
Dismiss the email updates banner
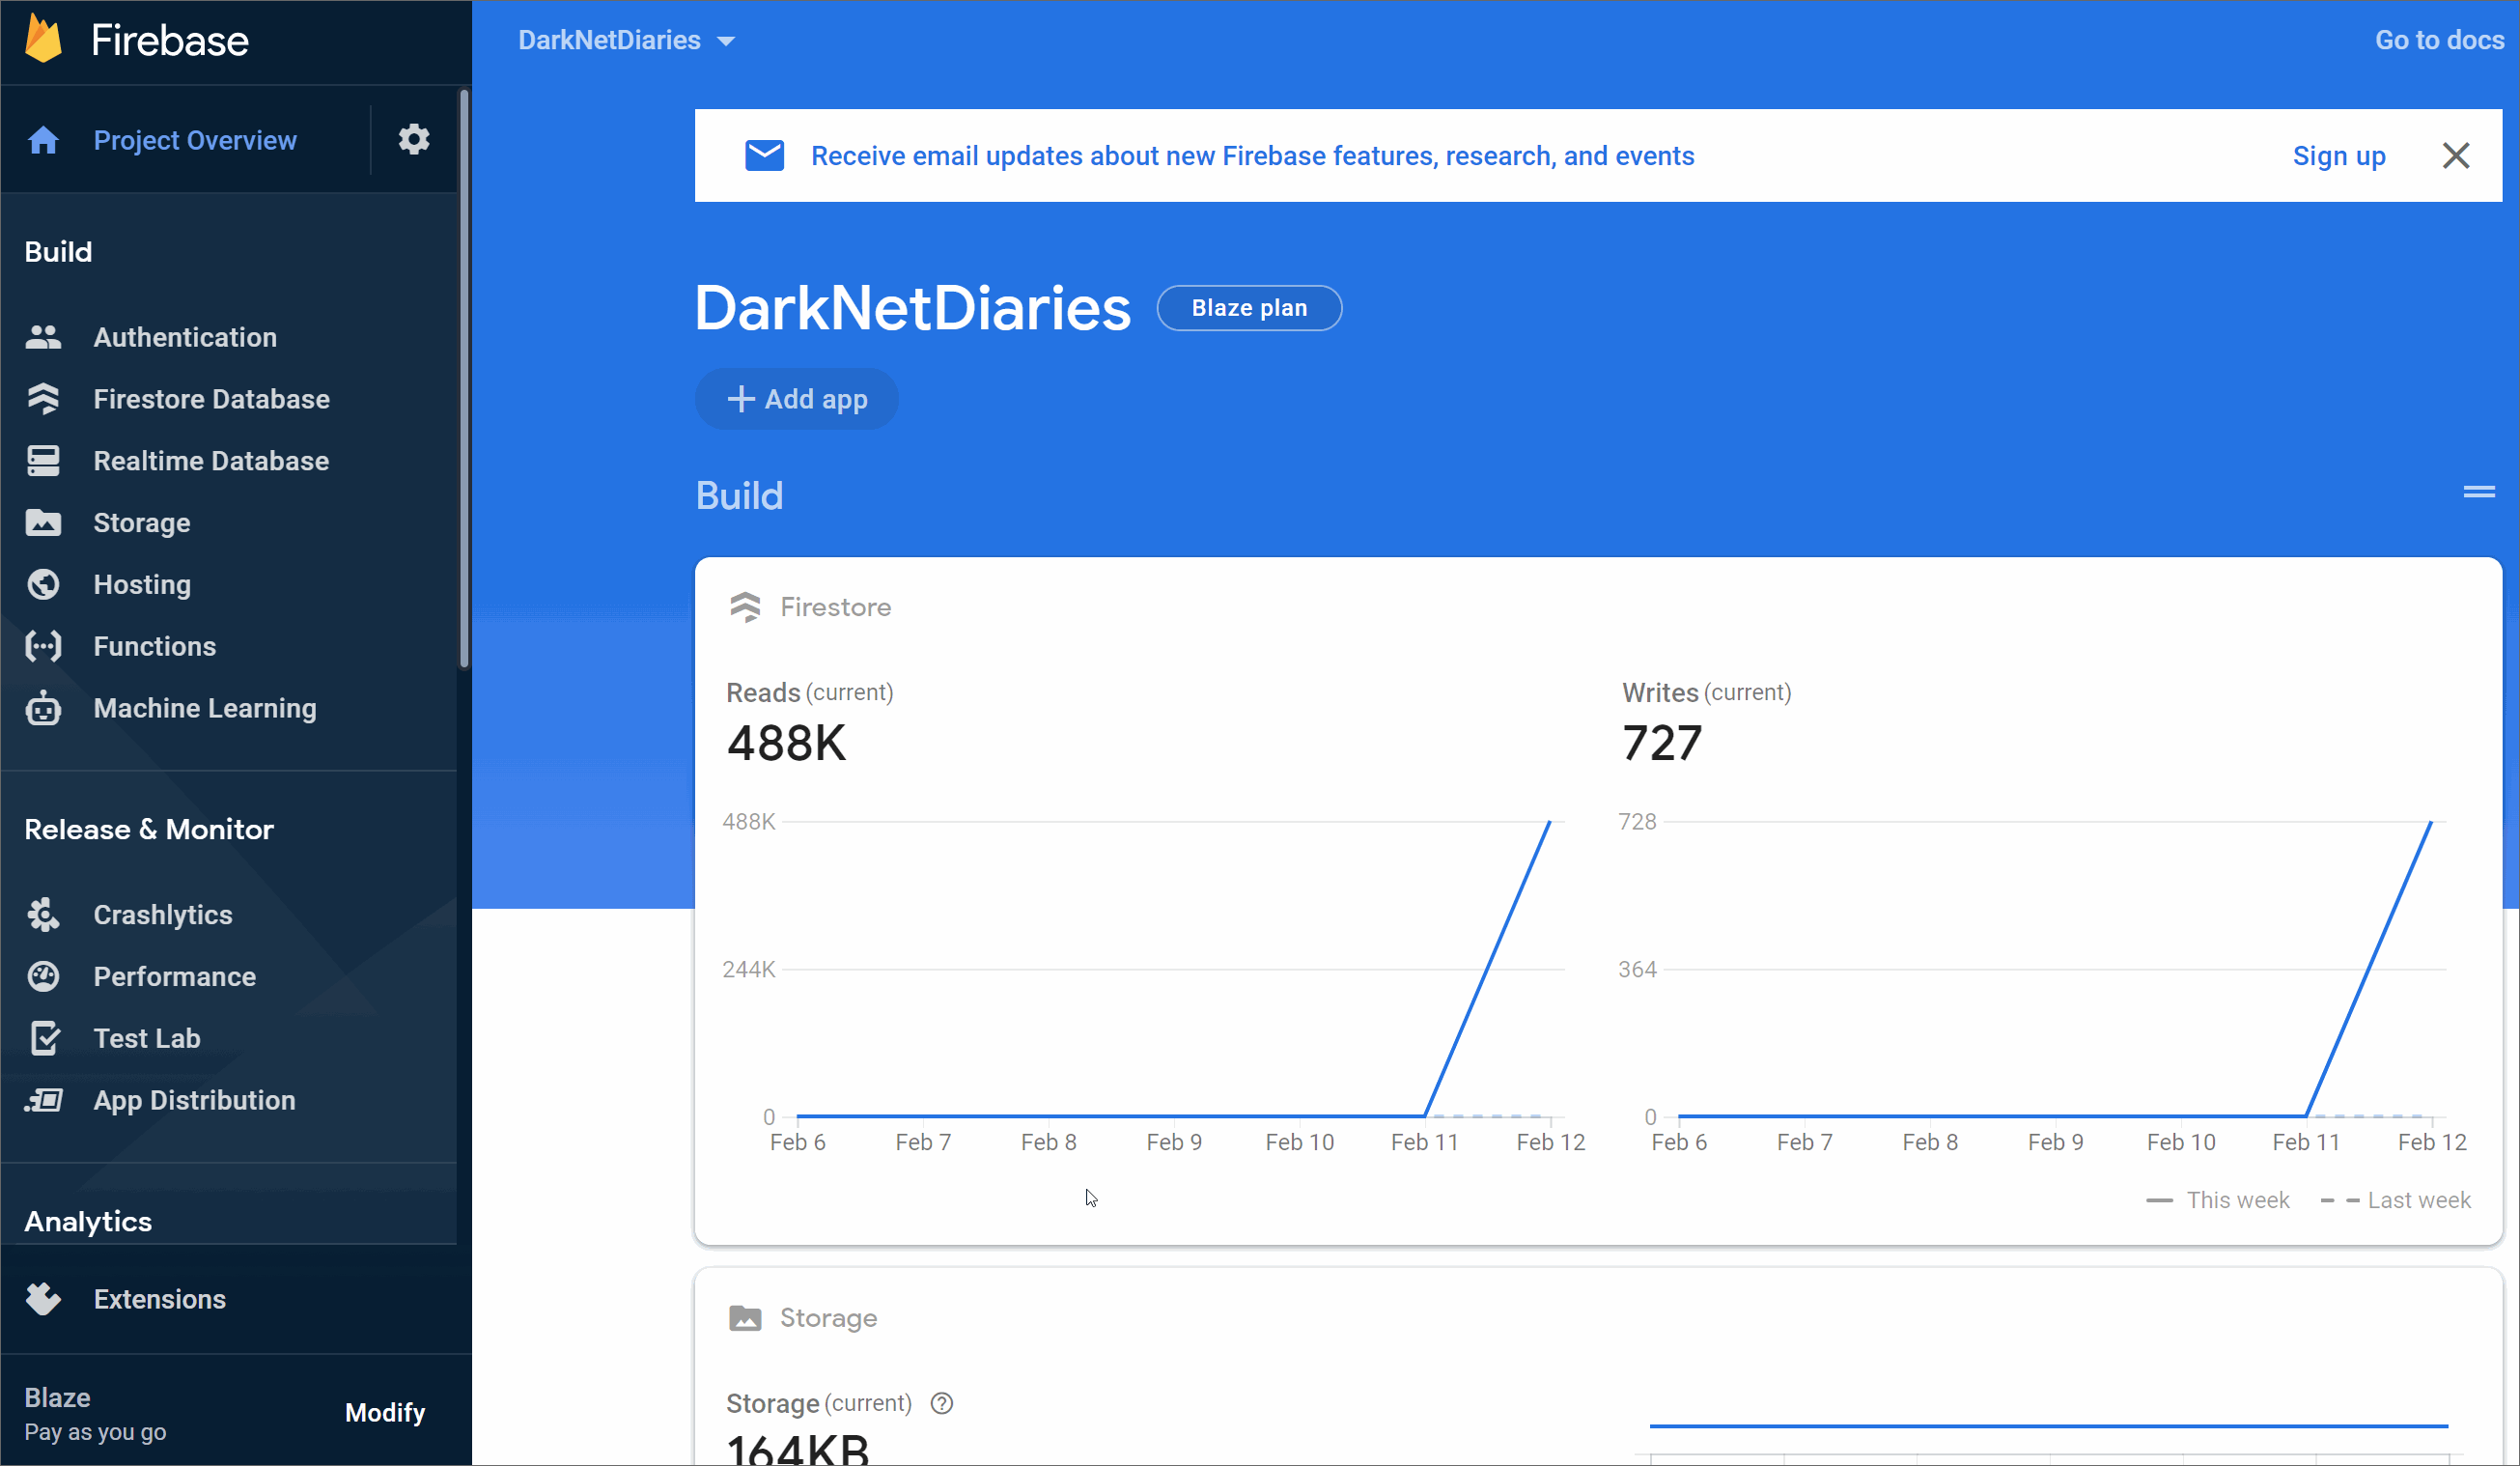2455,156
